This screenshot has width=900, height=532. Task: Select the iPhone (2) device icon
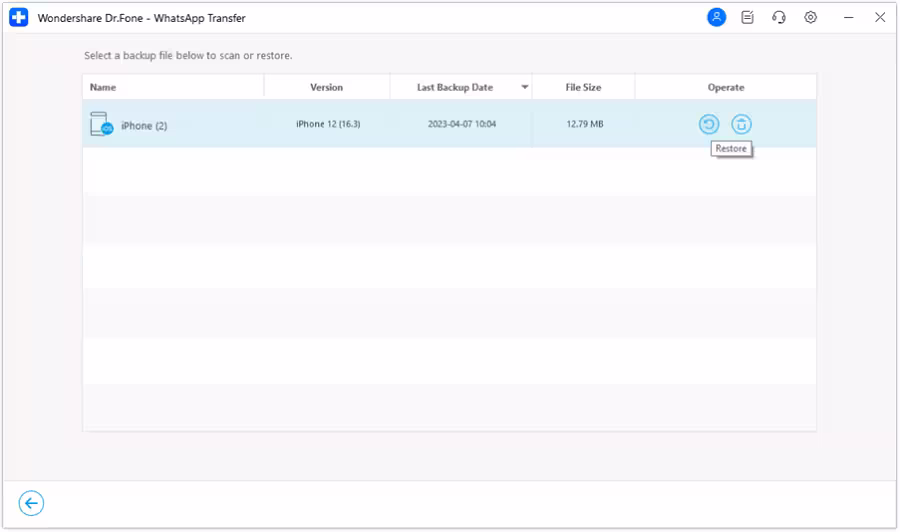tap(102, 124)
